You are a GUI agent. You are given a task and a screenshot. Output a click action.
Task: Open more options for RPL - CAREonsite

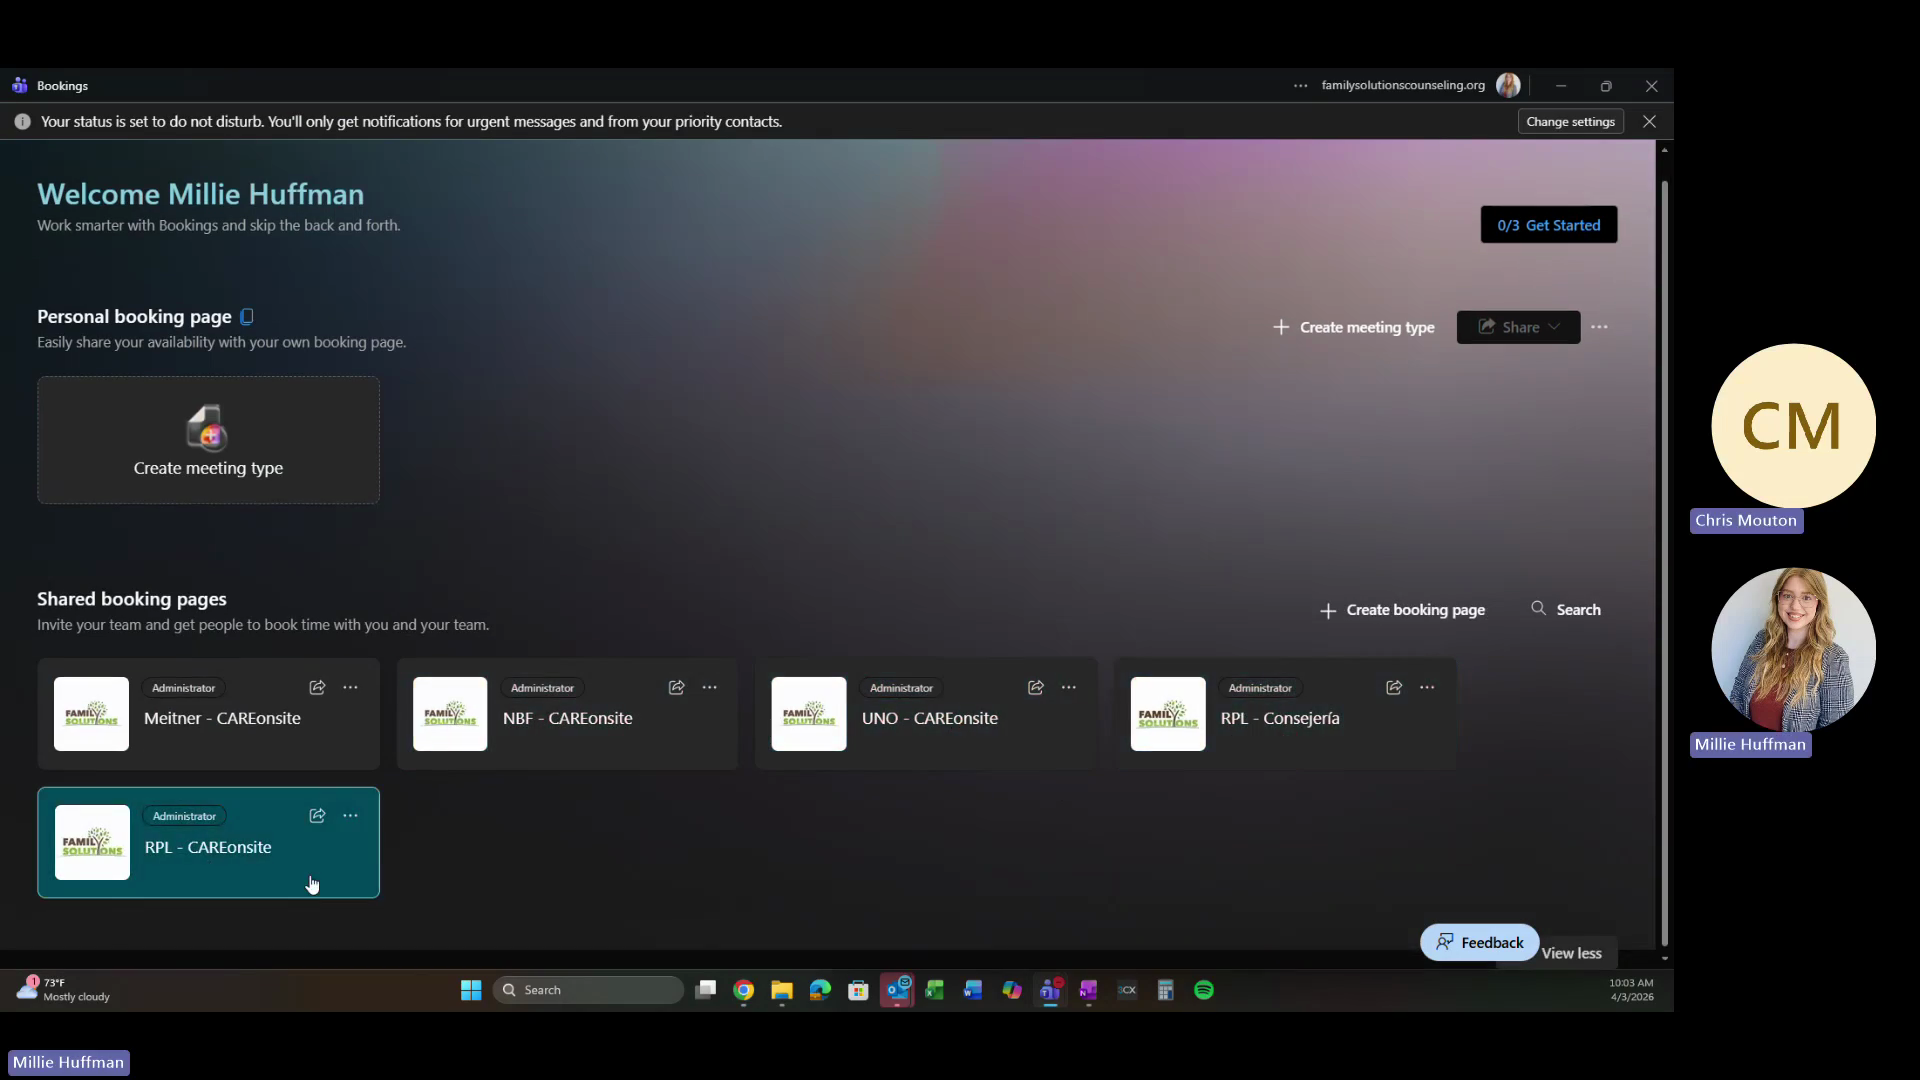tap(350, 816)
